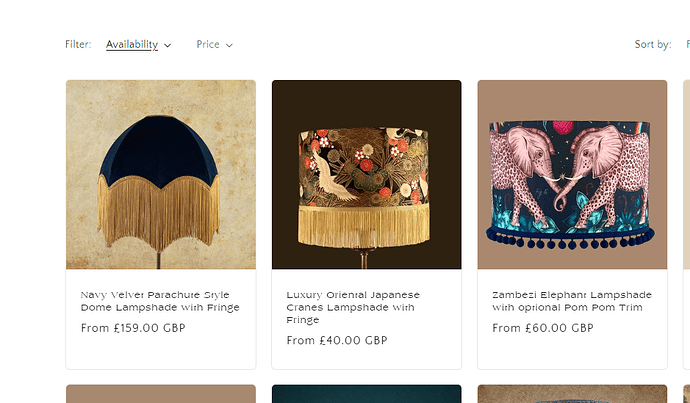
Task: Click the chevron arrow beside Availability
Action: 167,45
